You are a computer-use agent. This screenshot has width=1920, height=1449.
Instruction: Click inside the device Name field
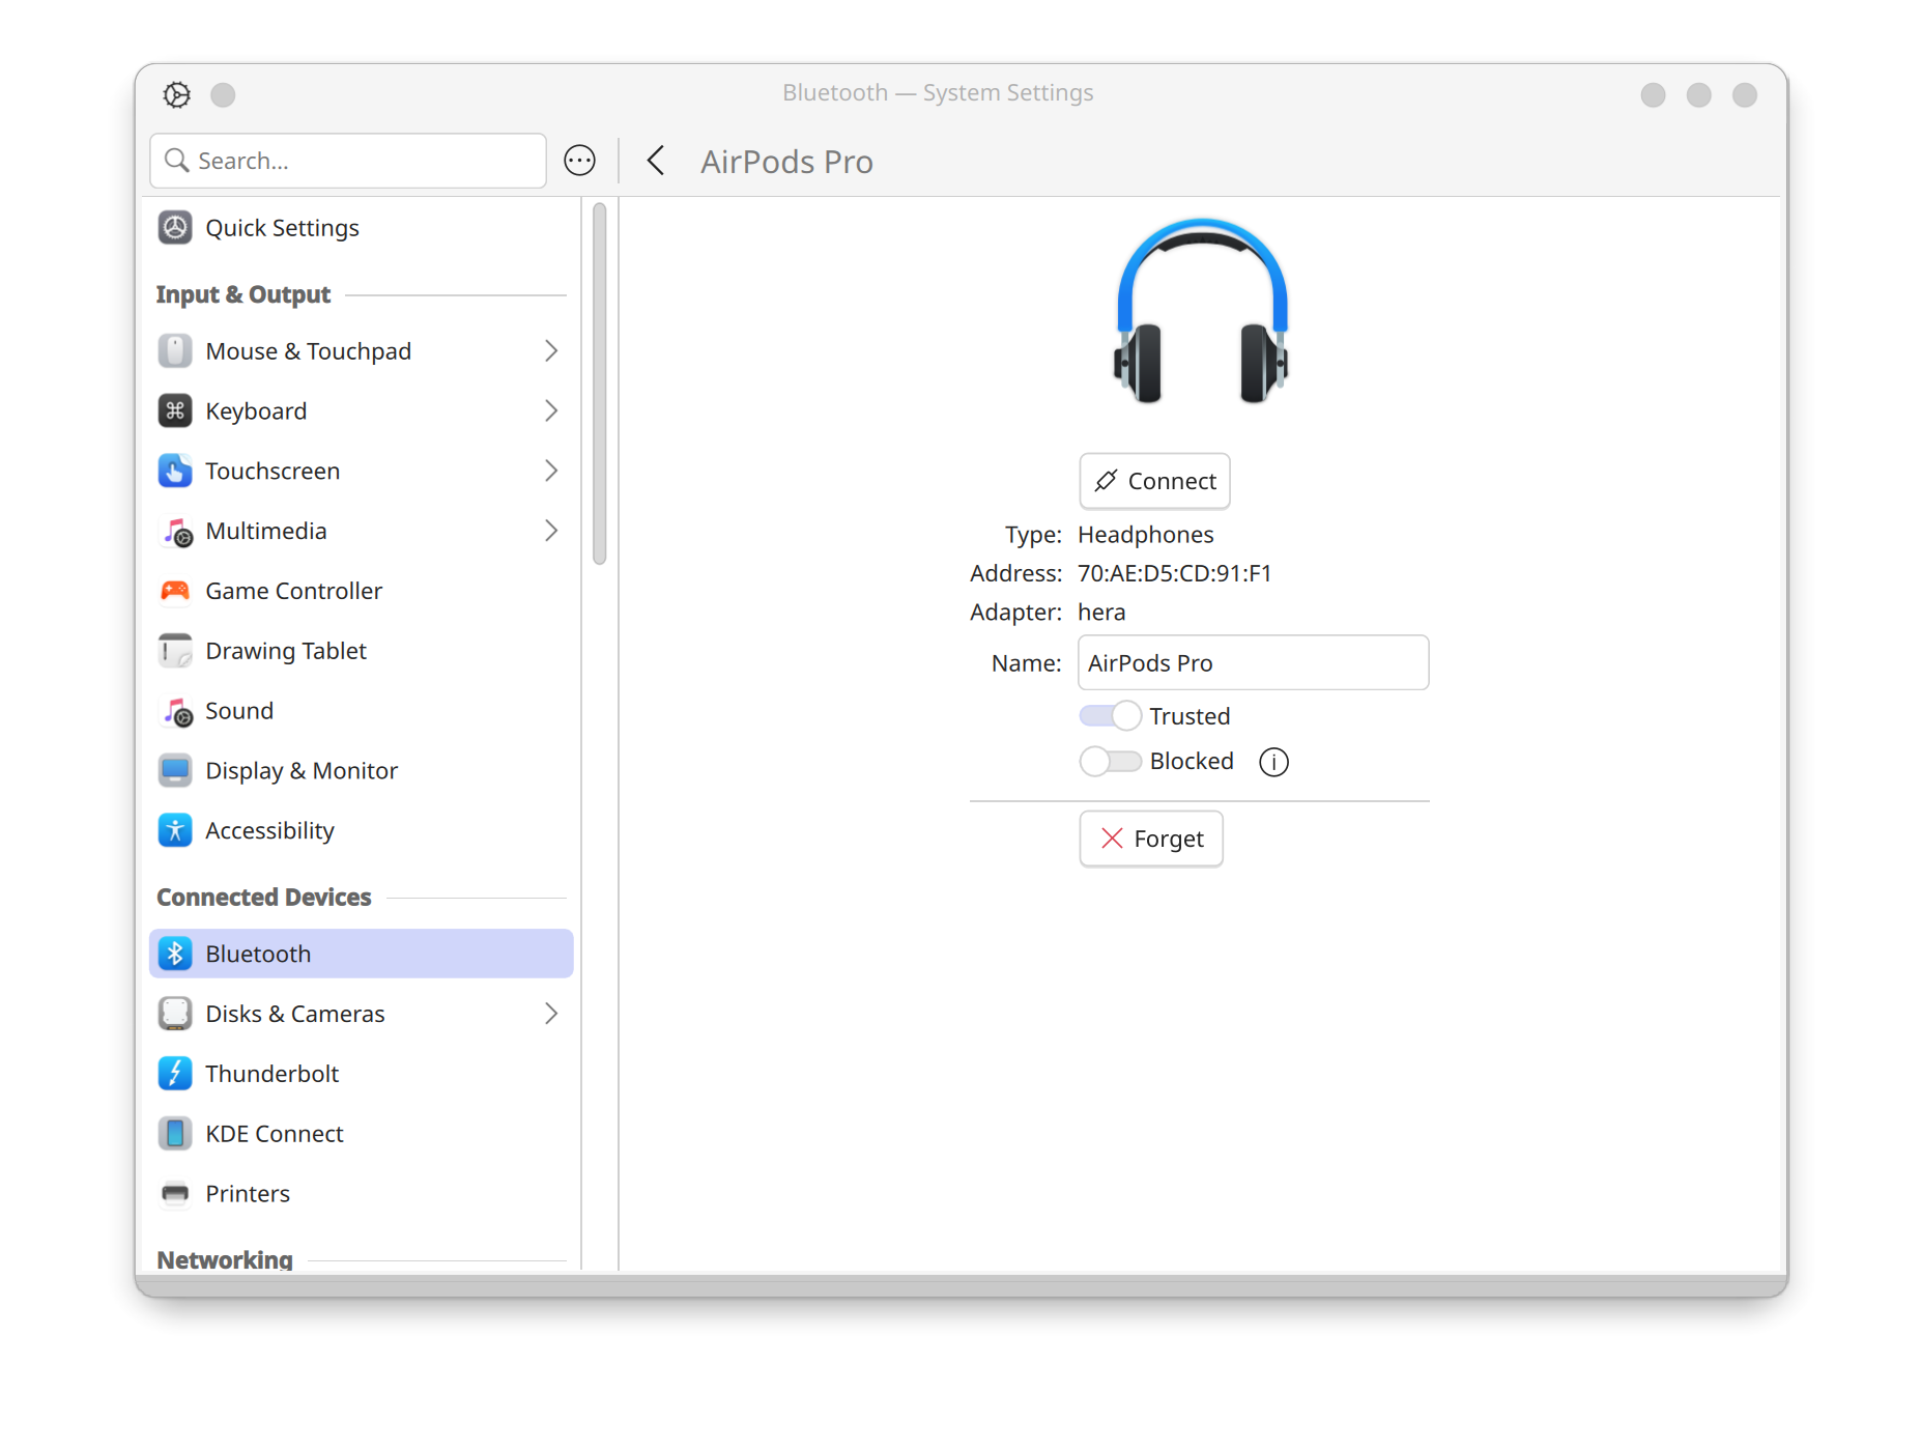[x=1252, y=662]
